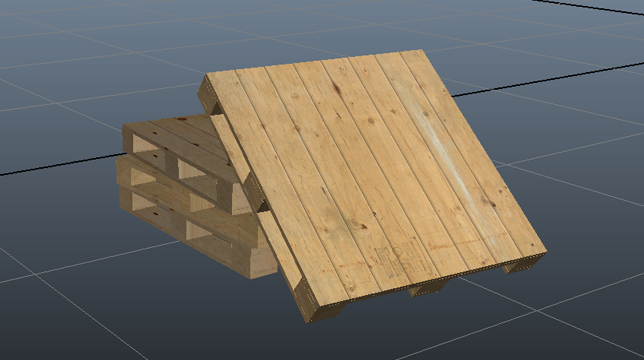The image size is (644, 360).
Task: Click the stamped marking on the leaning pallet
Action: pyautogui.click(x=396, y=259)
